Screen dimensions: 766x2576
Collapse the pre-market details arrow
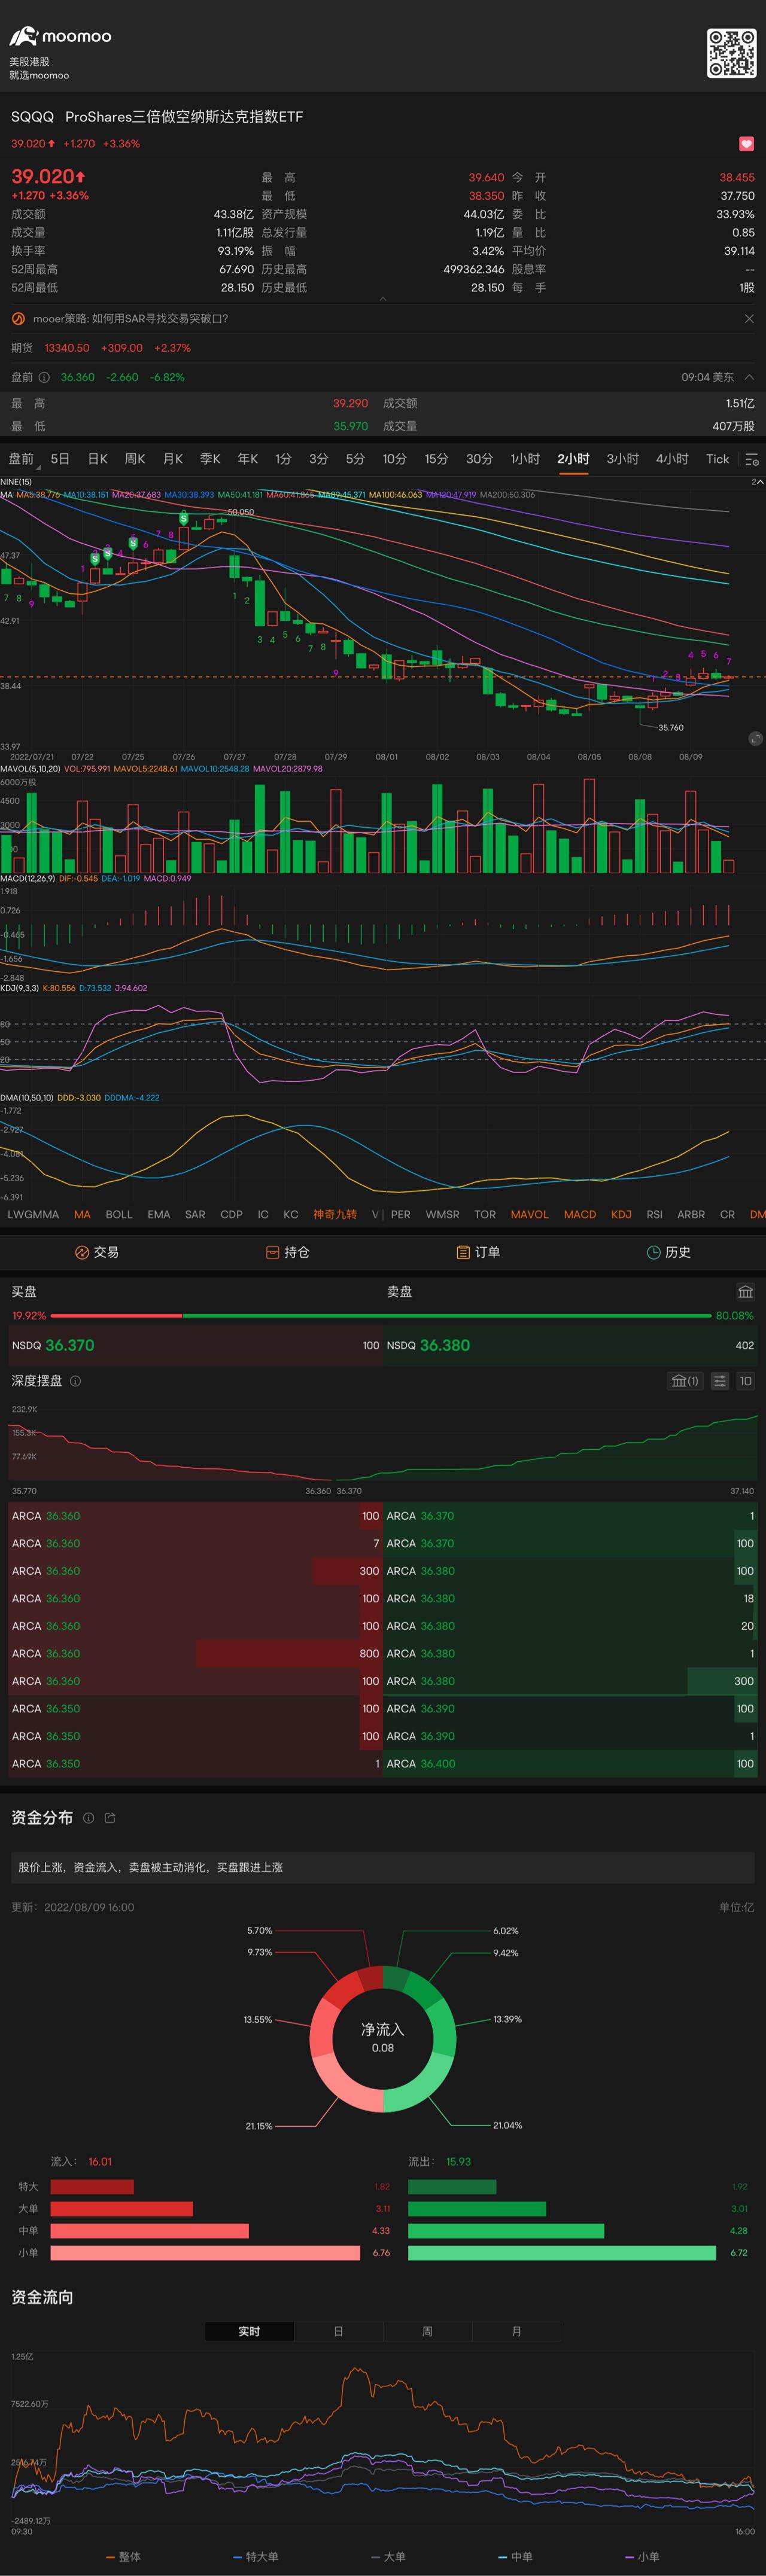[749, 377]
